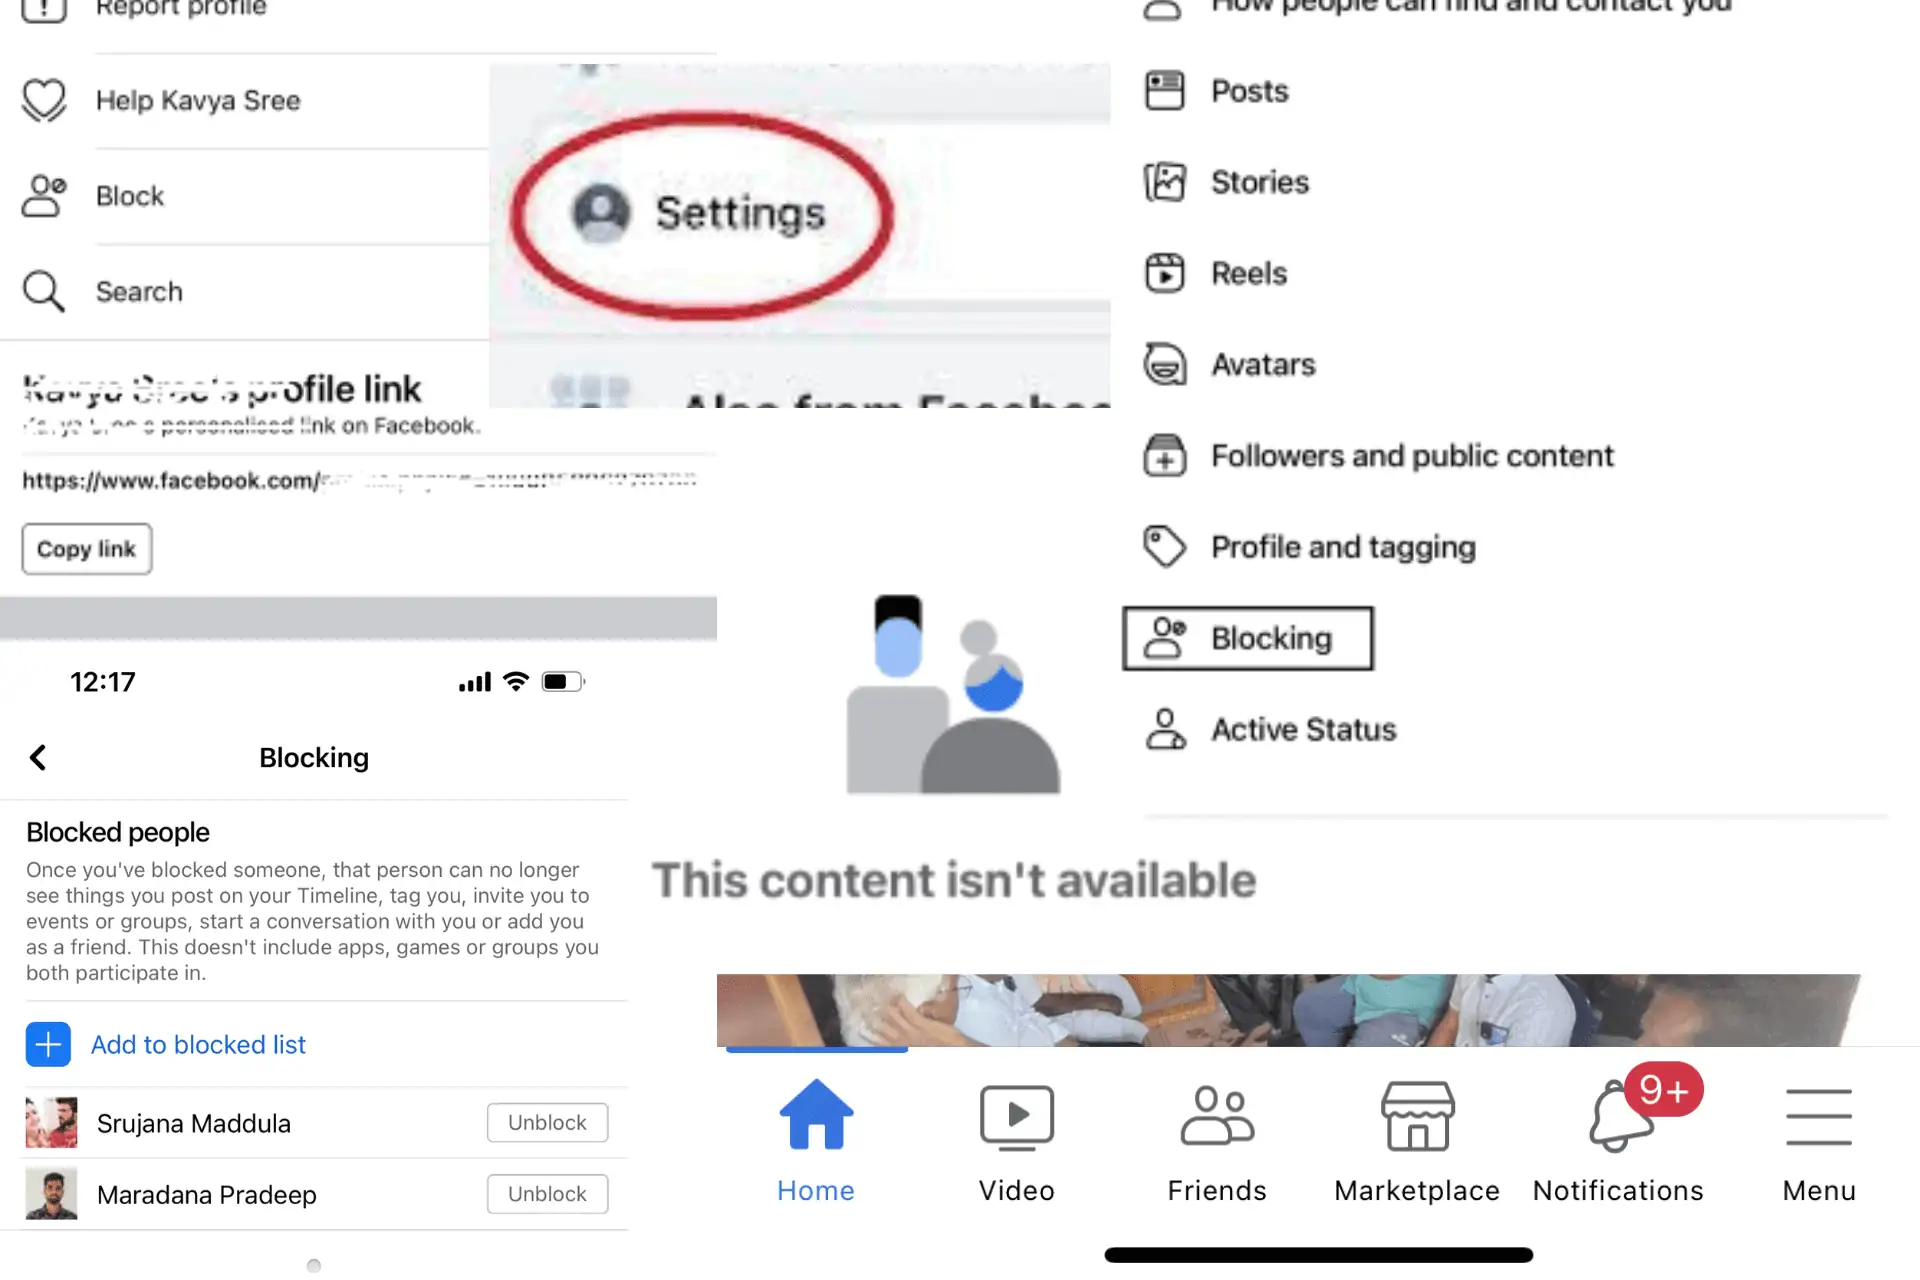Select the Avatars settings option
Screen dimensions: 1920x1280
coord(1264,363)
